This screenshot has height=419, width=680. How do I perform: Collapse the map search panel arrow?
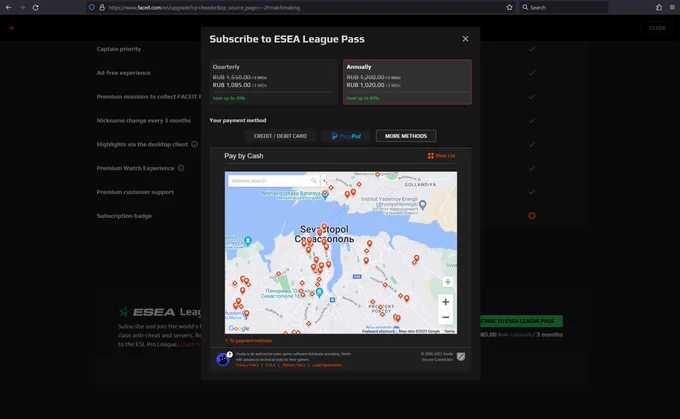point(324,180)
